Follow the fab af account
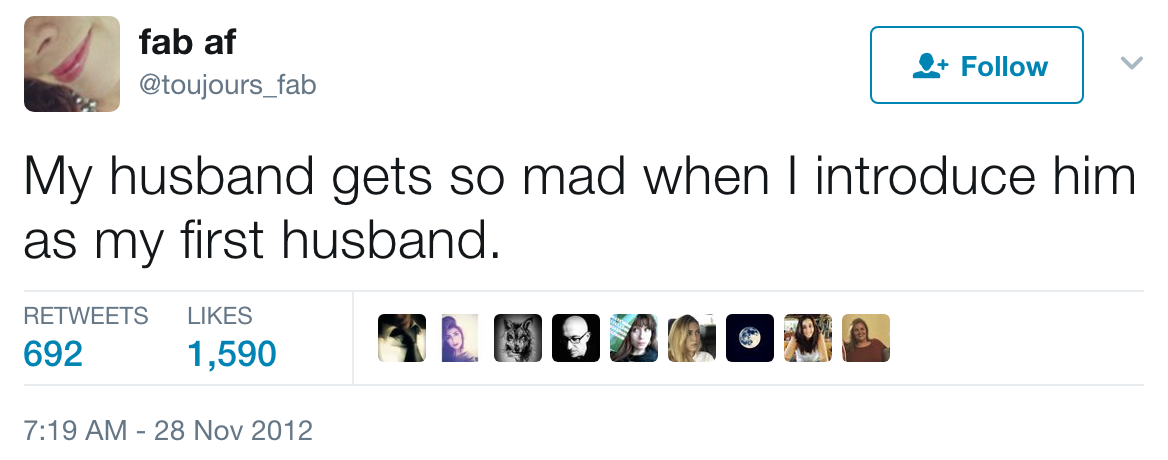 (977, 66)
